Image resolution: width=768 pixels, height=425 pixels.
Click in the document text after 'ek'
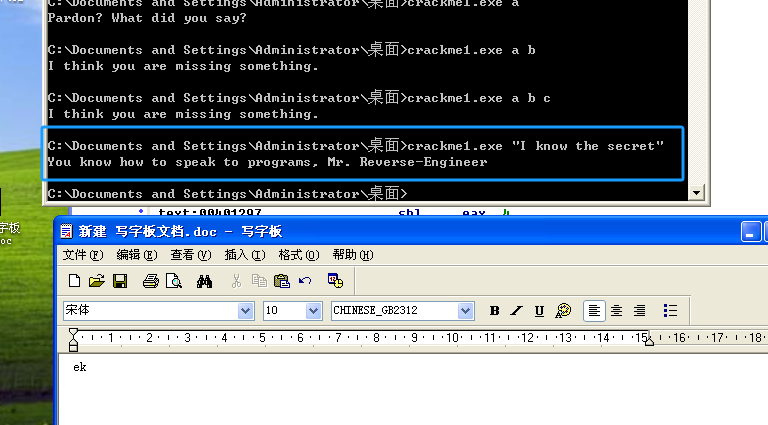(x=88, y=367)
